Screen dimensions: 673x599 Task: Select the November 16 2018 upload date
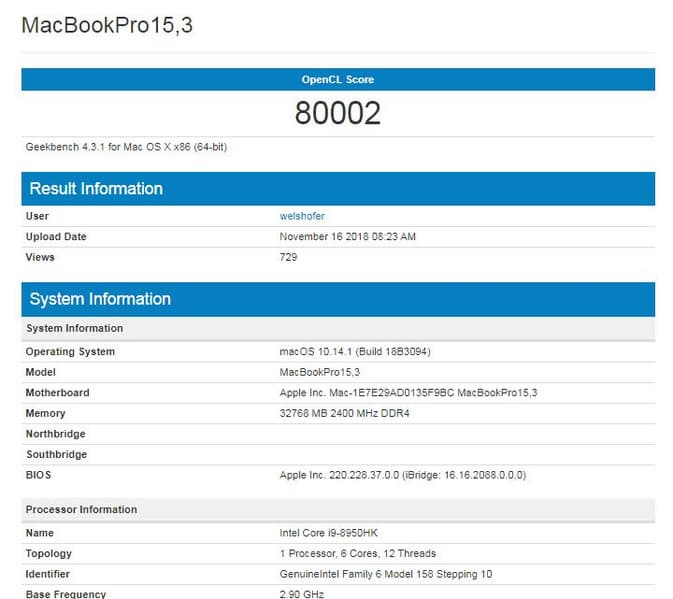coord(347,236)
